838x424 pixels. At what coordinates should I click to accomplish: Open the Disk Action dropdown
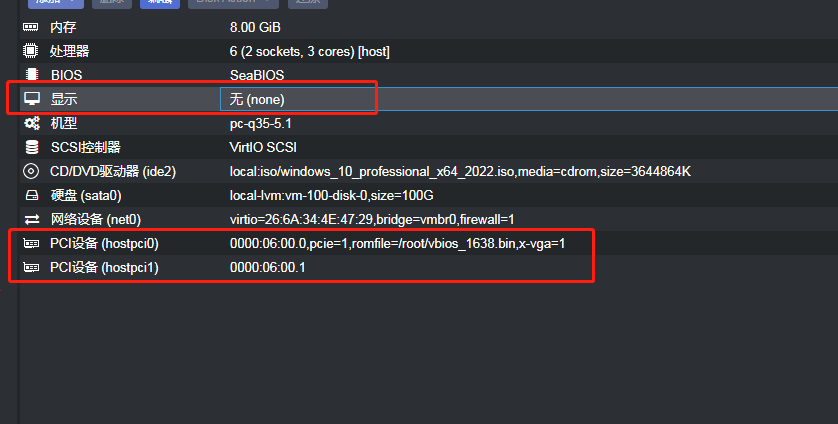click(233, 3)
